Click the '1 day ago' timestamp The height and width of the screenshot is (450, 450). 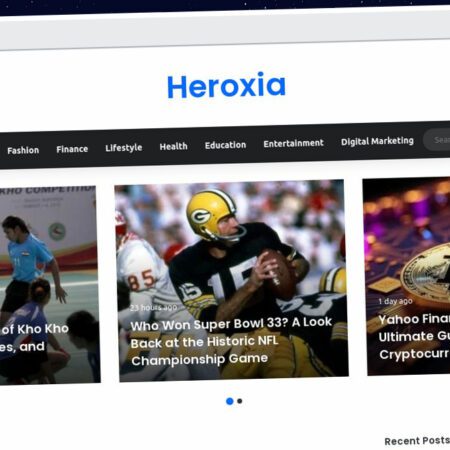point(395,301)
